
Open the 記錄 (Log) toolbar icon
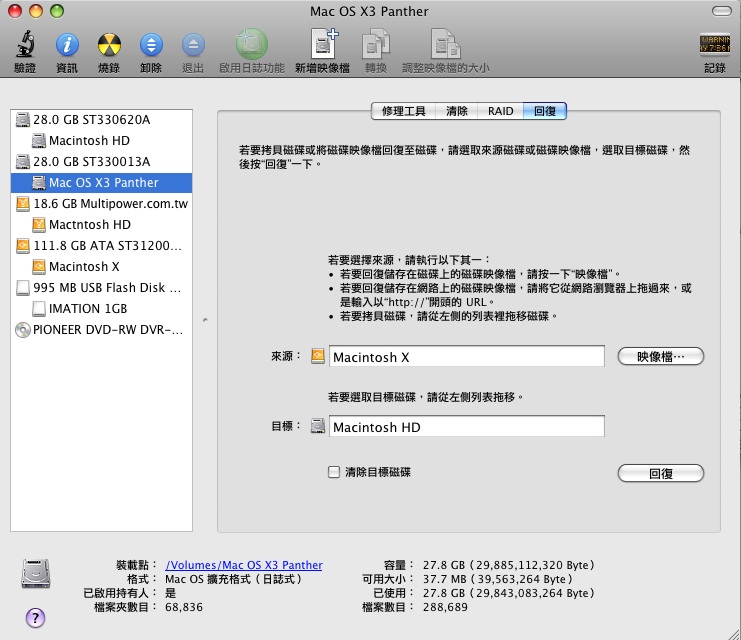coord(715,44)
